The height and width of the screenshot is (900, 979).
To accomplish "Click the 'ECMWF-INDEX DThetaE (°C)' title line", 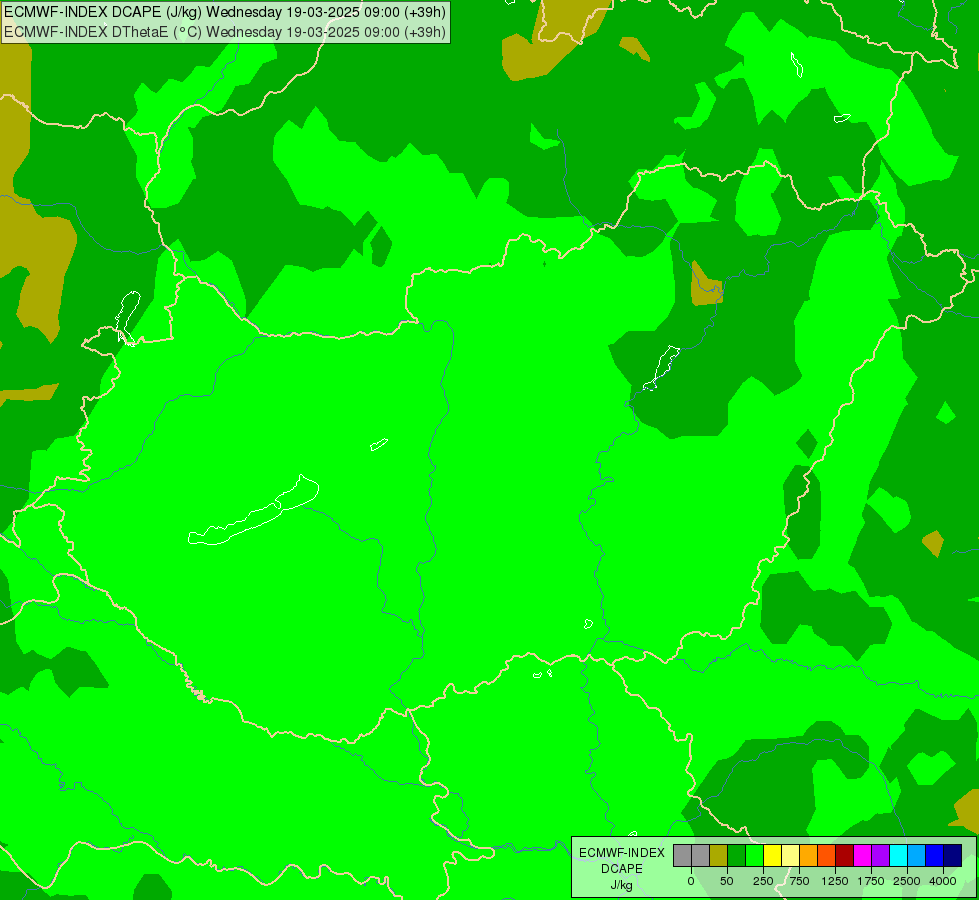I will click(x=225, y=32).
